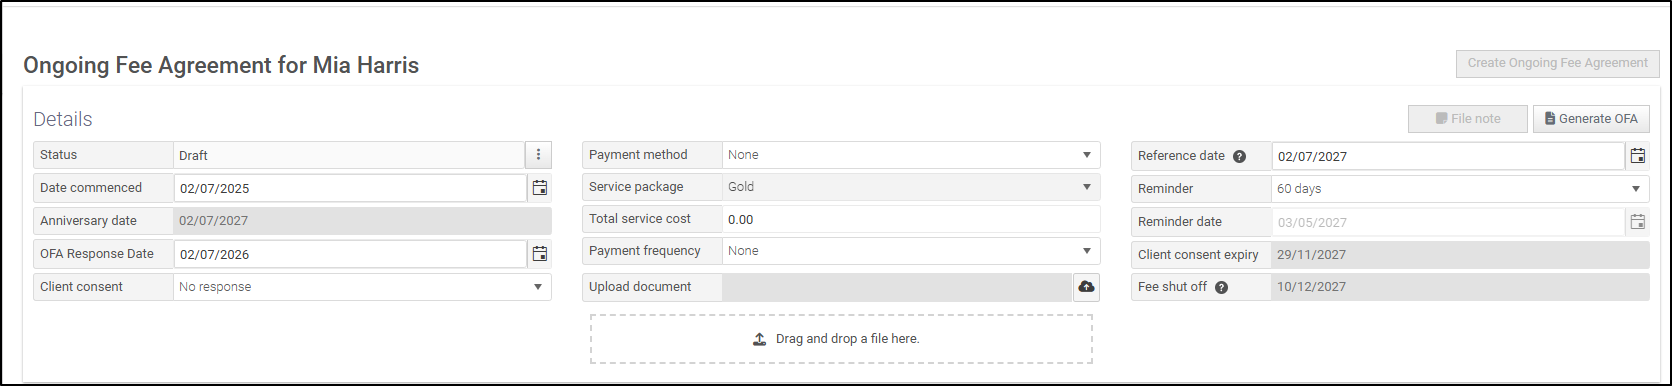Show the Reference date help tooltip icon
The image size is (1672, 386).
click(x=1240, y=156)
